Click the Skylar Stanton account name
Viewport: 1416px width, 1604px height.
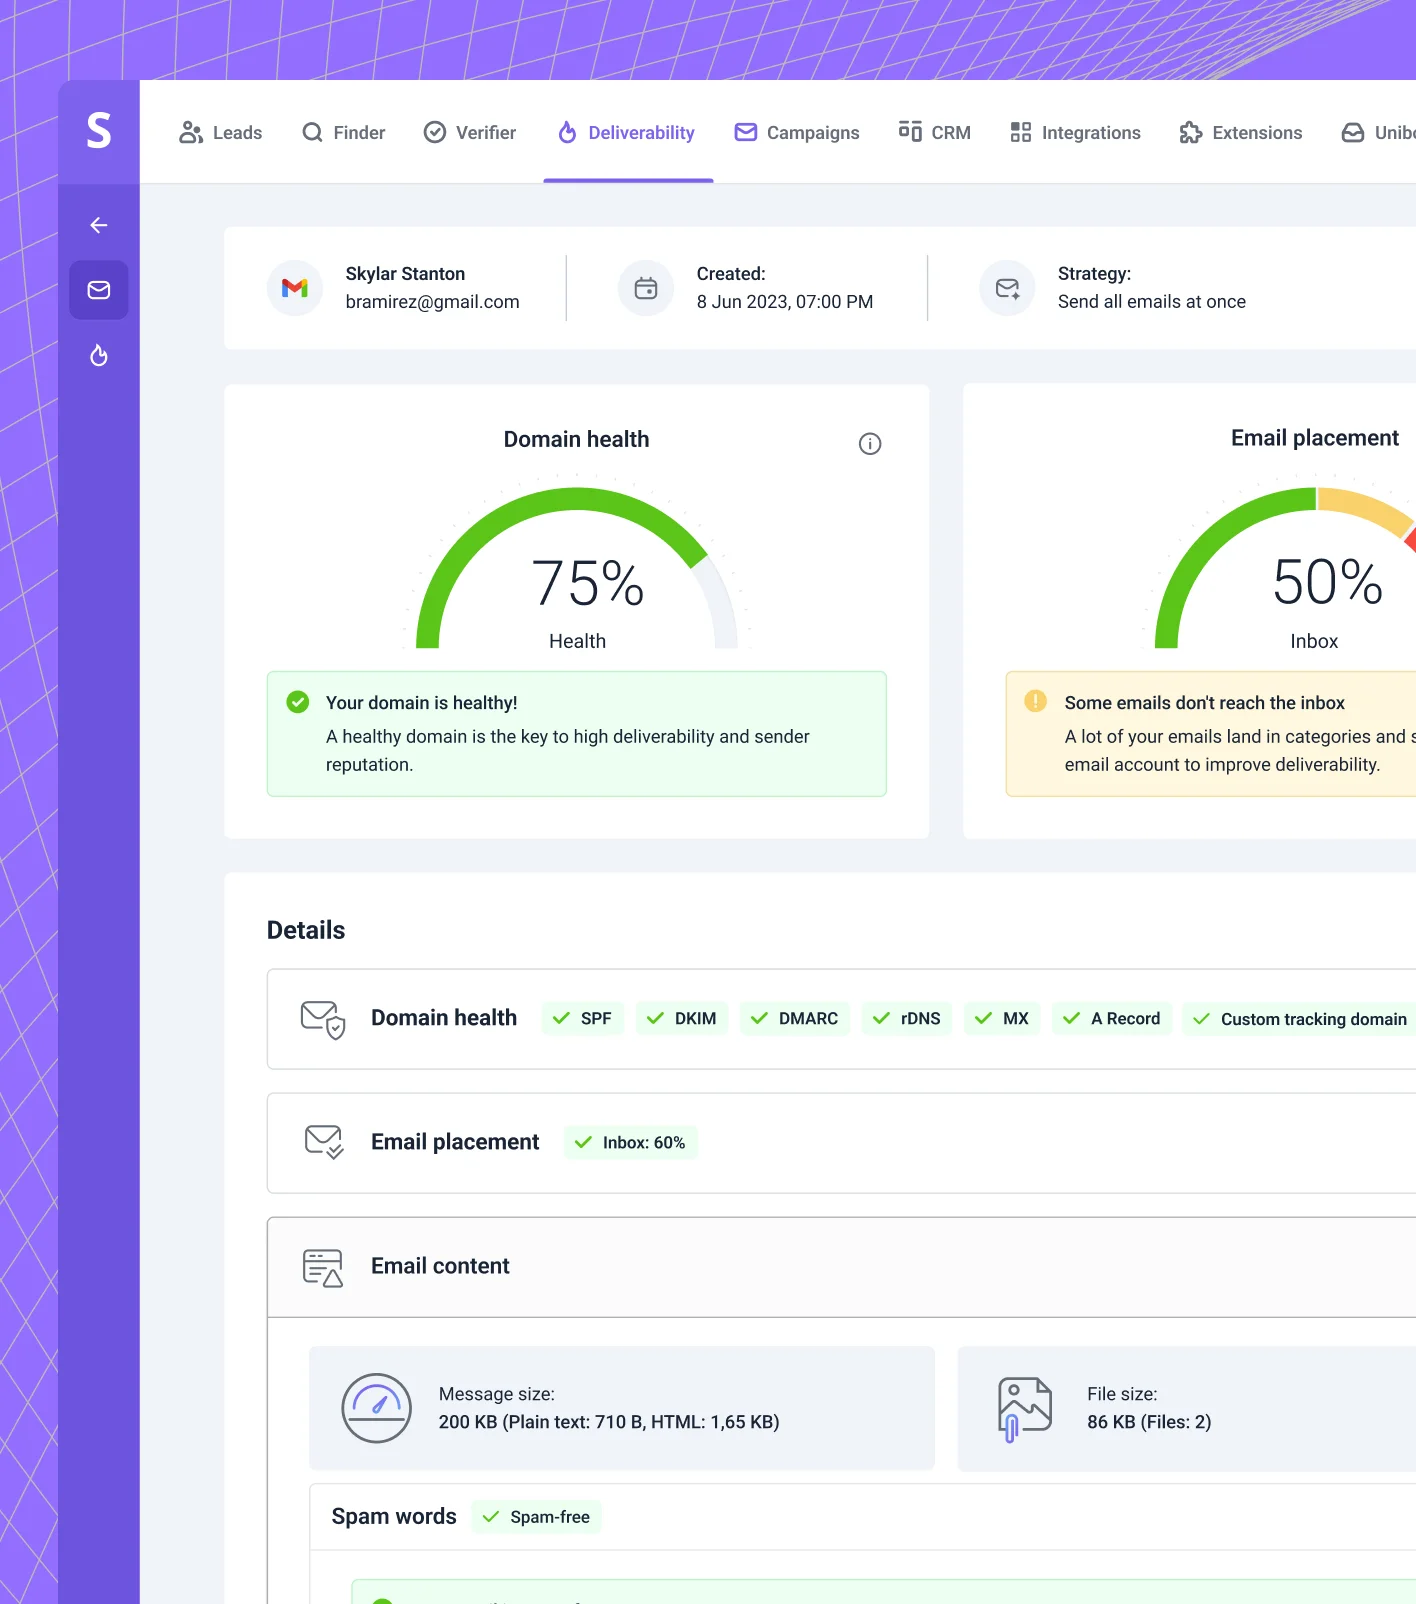pyautogui.click(x=405, y=274)
